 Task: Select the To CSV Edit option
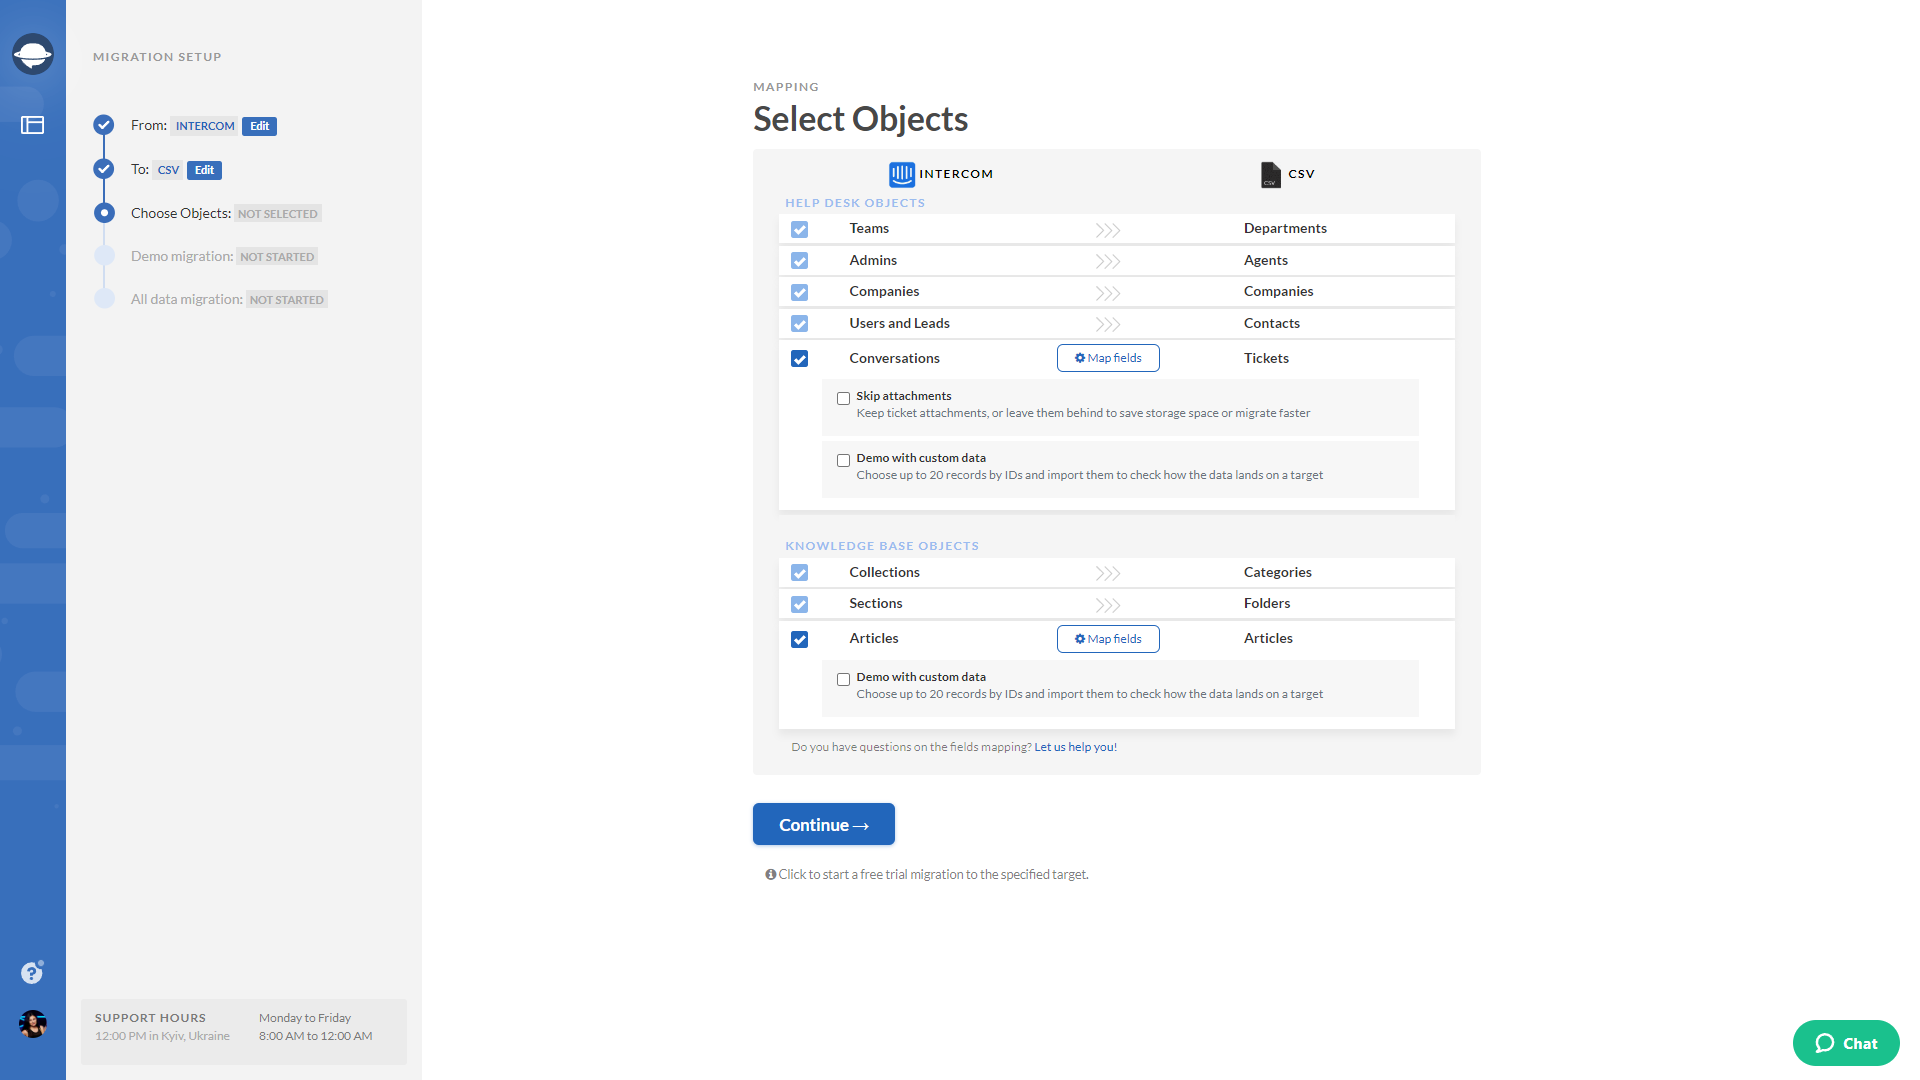(x=203, y=169)
